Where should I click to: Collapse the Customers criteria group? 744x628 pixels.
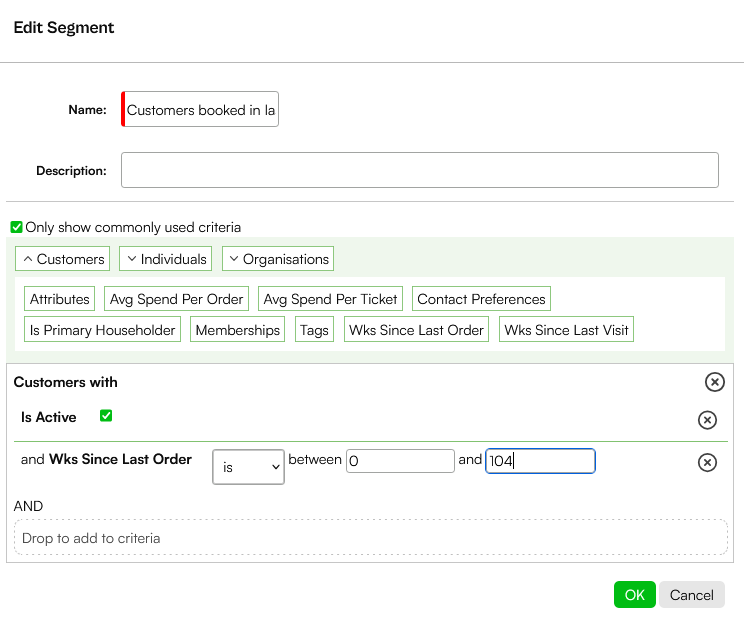[x=63, y=259]
